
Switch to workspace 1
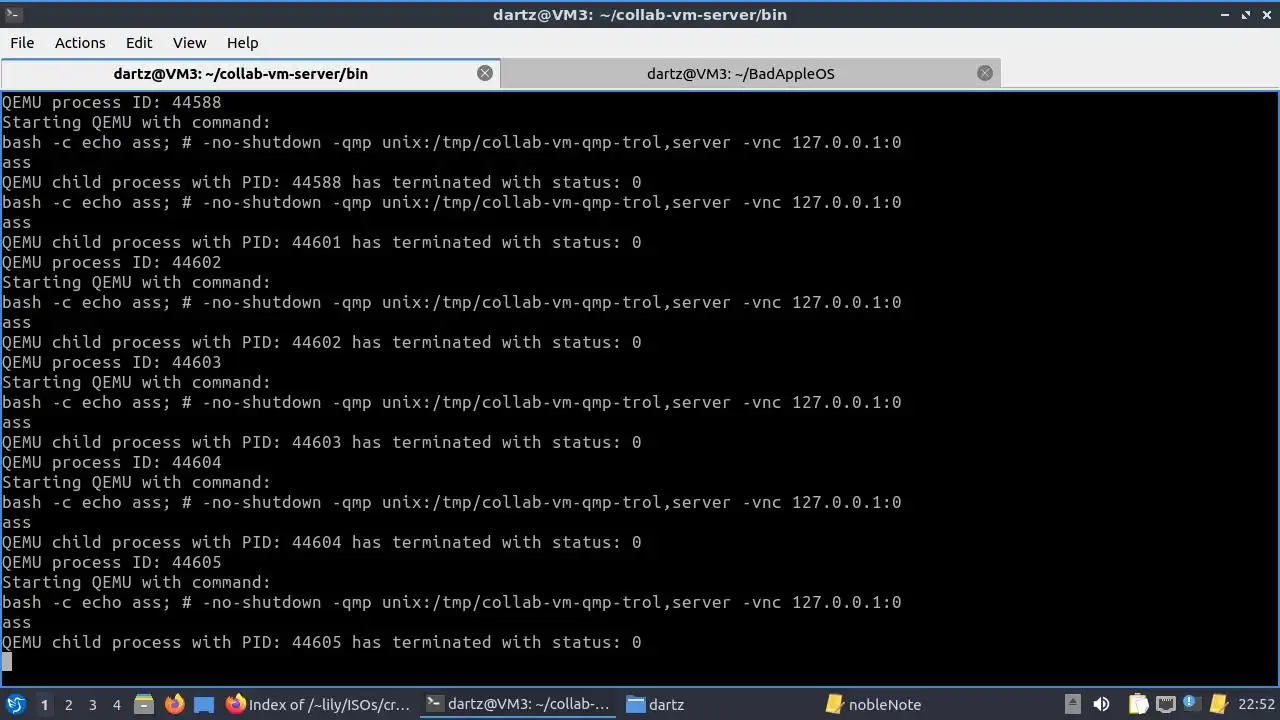(x=44, y=704)
